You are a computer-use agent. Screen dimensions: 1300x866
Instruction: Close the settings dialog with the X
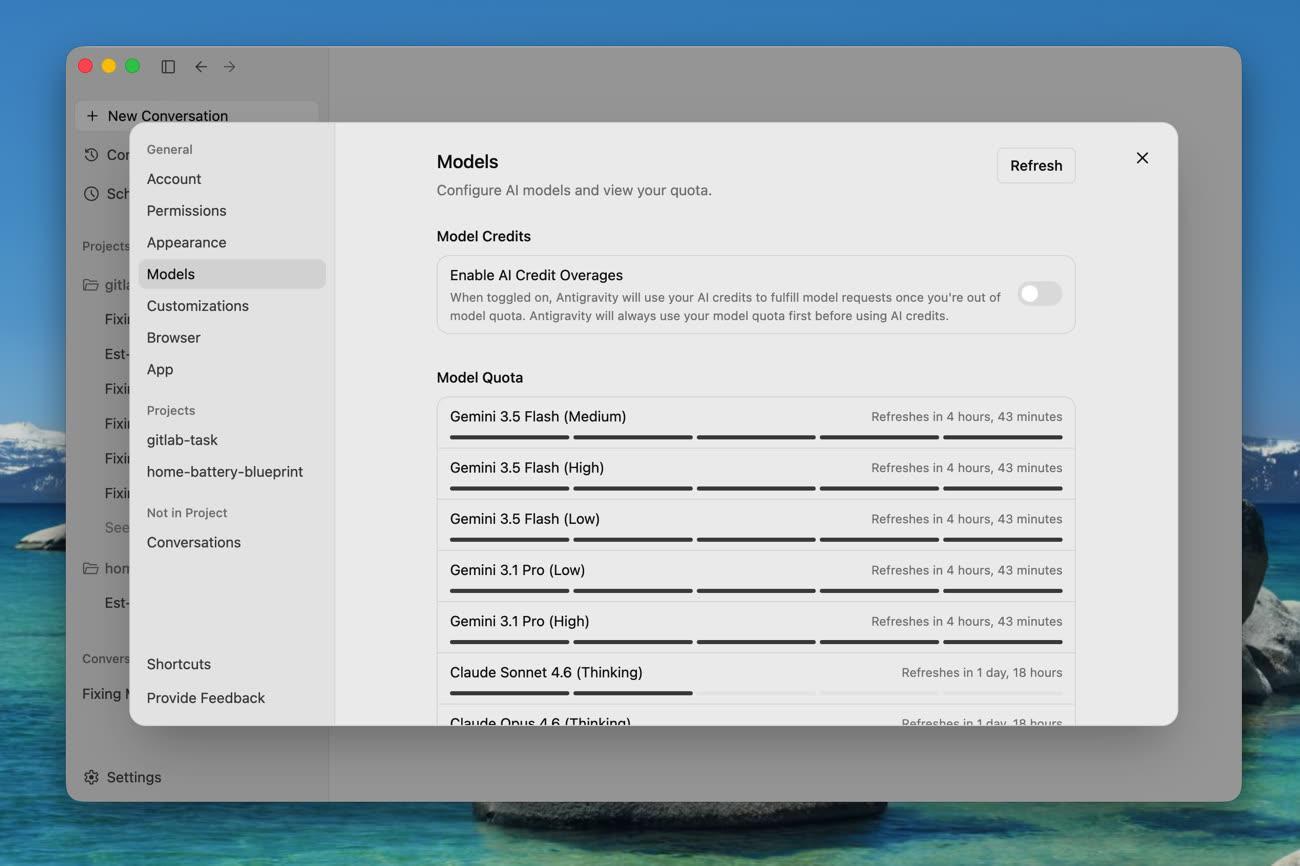[1142, 158]
